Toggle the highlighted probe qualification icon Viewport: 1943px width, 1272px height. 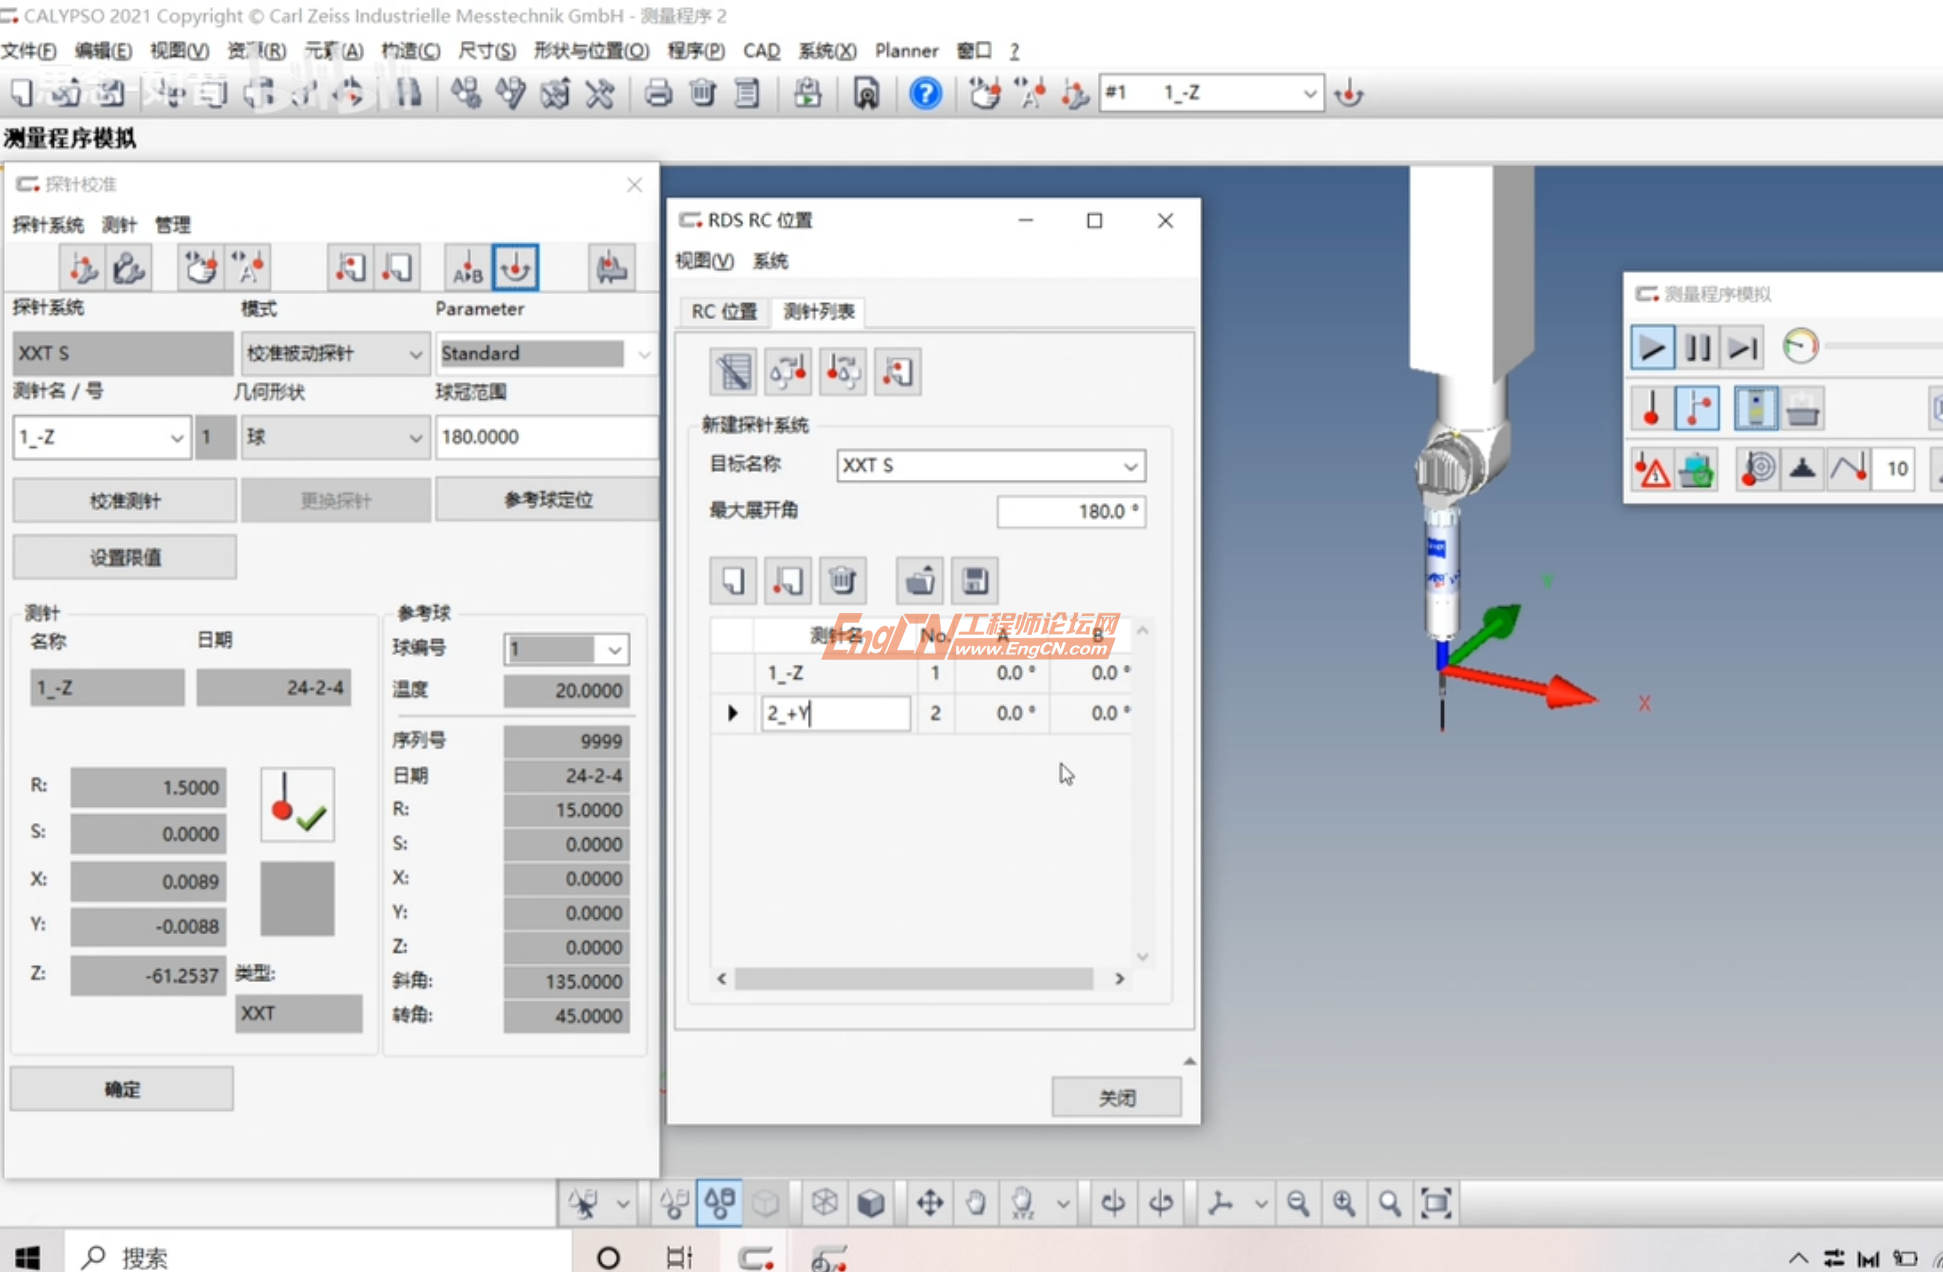[x=515, y=268]
